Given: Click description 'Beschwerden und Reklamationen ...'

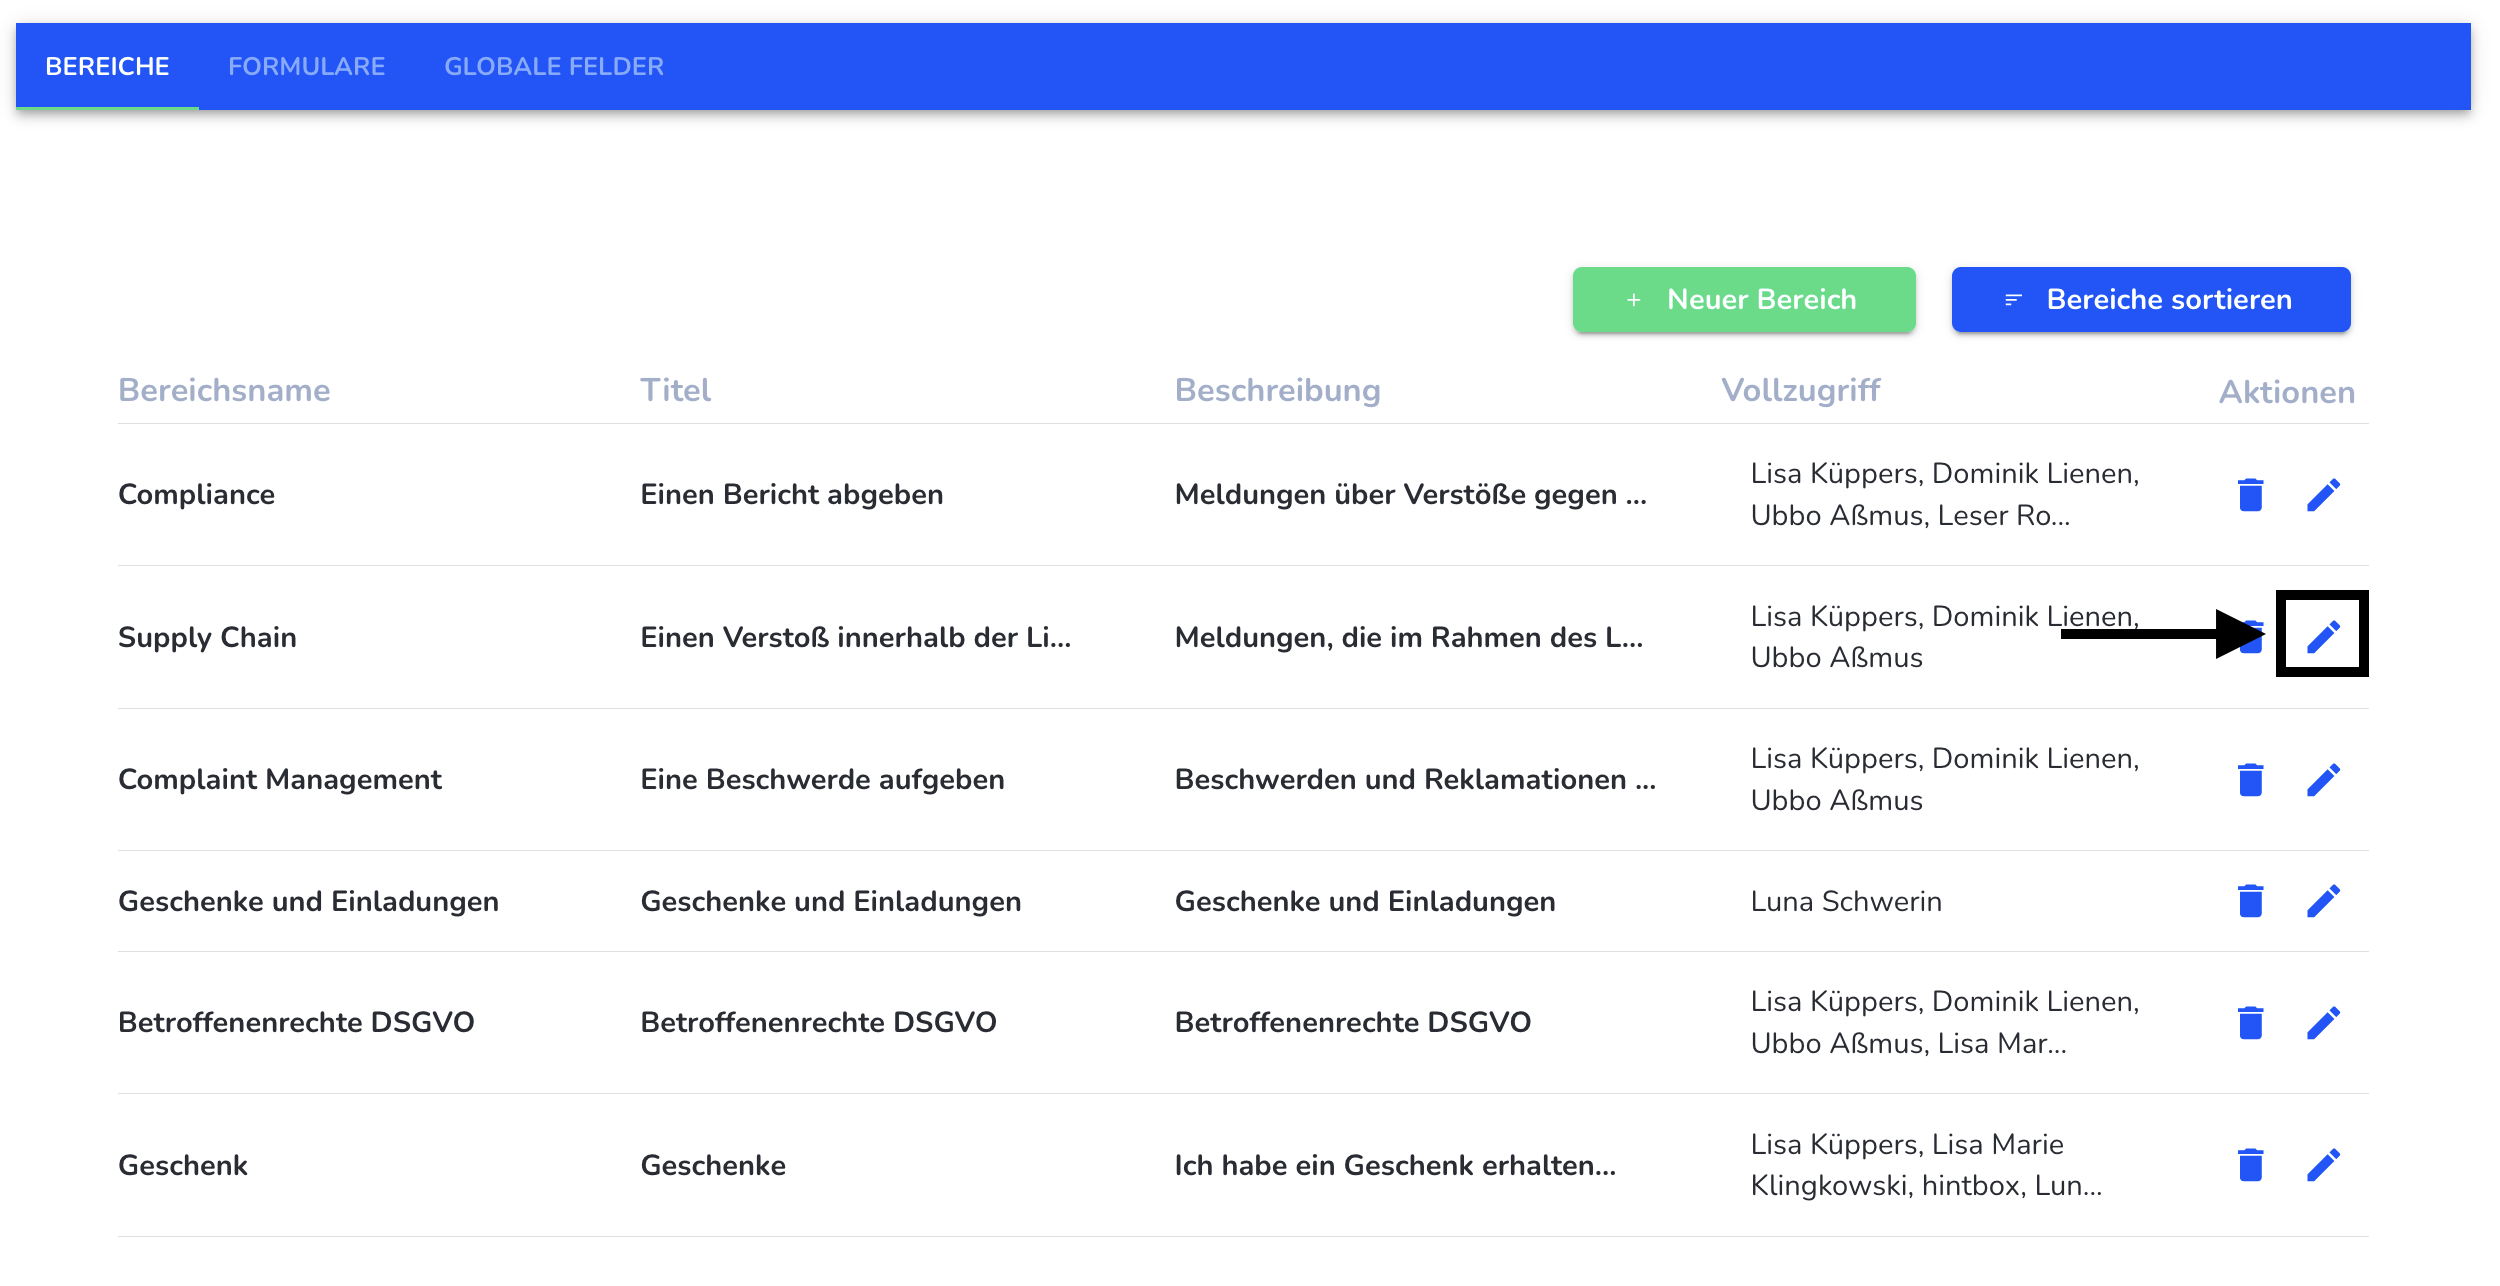Looking at the screenshot, I should (x=1415, y=780).
